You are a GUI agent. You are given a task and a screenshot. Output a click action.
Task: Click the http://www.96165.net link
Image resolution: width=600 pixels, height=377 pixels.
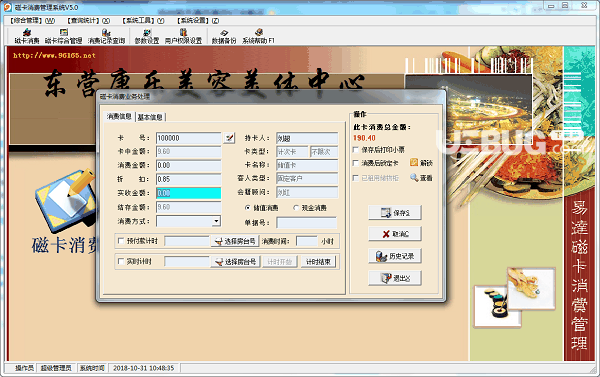coord(54,55)
